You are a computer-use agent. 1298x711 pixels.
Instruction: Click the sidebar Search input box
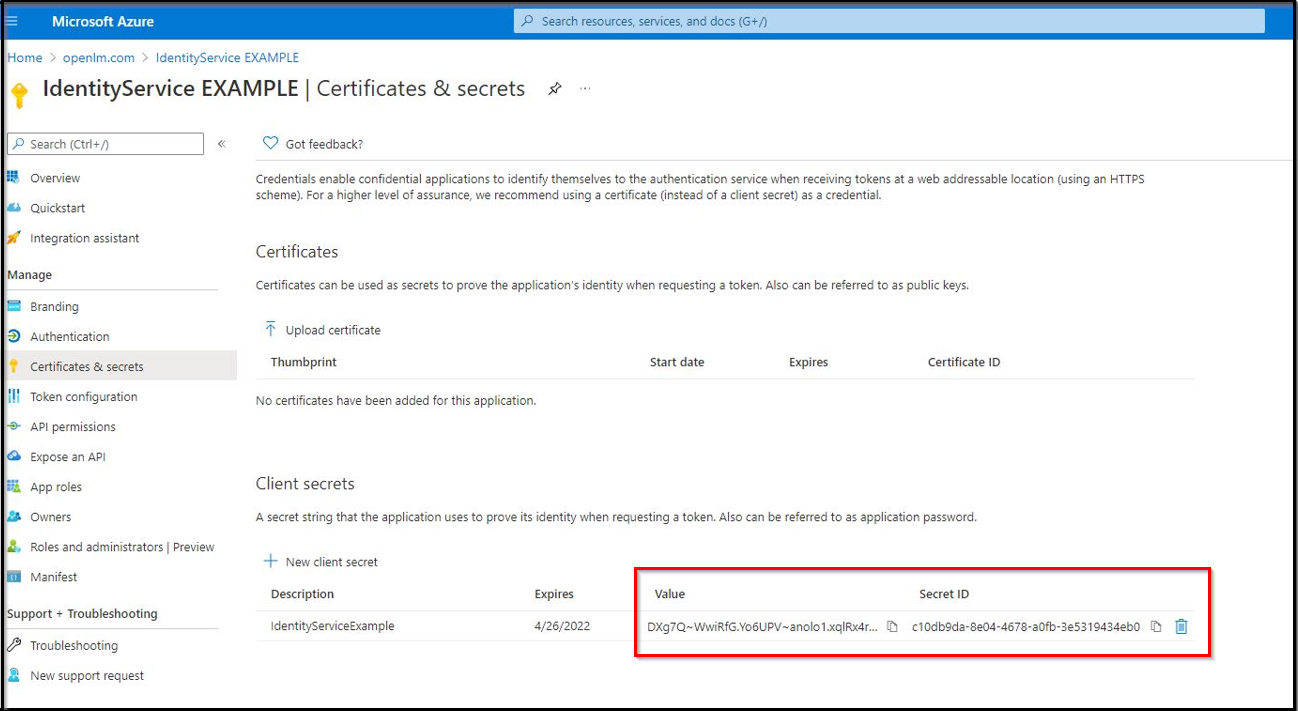tap(105, 144)
